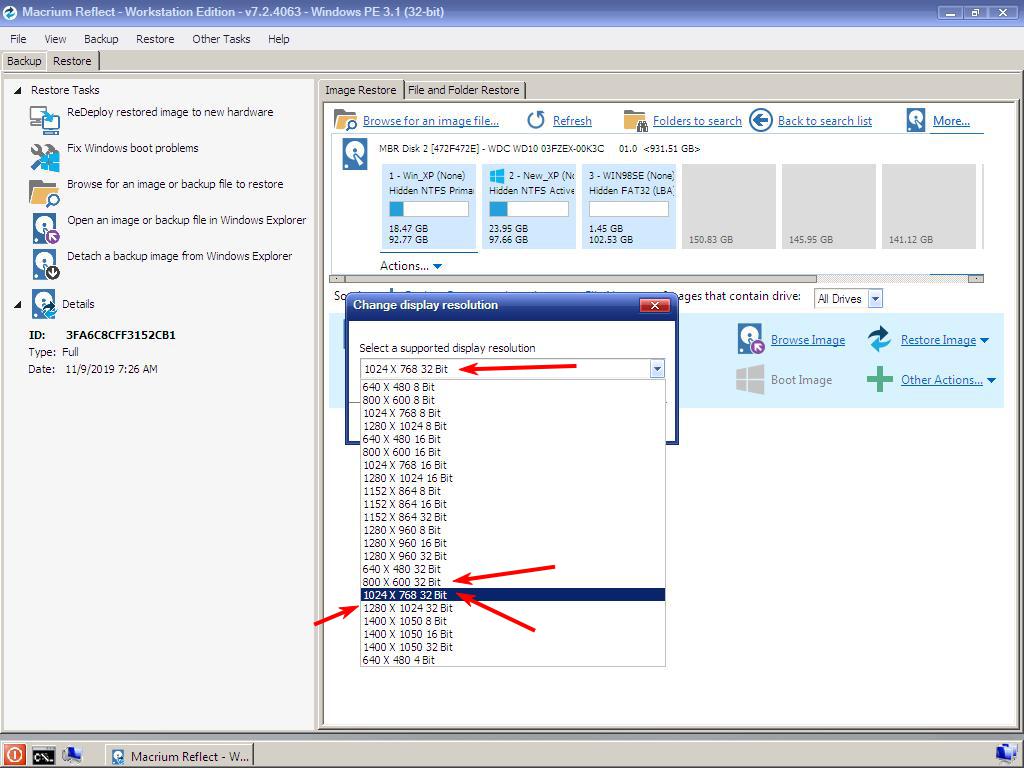Select the Win_XP partition tile
Screen dimensions: 1024x768
point(428,206)
